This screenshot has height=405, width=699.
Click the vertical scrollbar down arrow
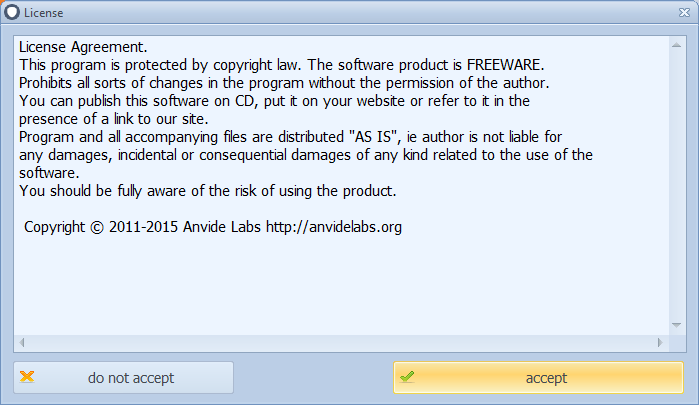coord(677,326)
